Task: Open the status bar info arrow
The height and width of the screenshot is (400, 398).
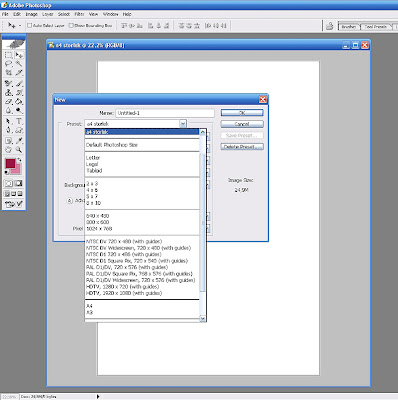Action: [98, 396]
